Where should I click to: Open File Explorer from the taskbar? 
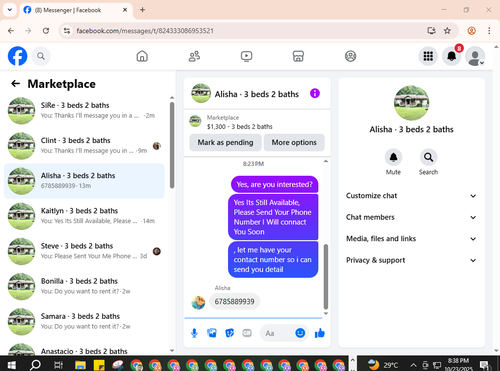80,365
